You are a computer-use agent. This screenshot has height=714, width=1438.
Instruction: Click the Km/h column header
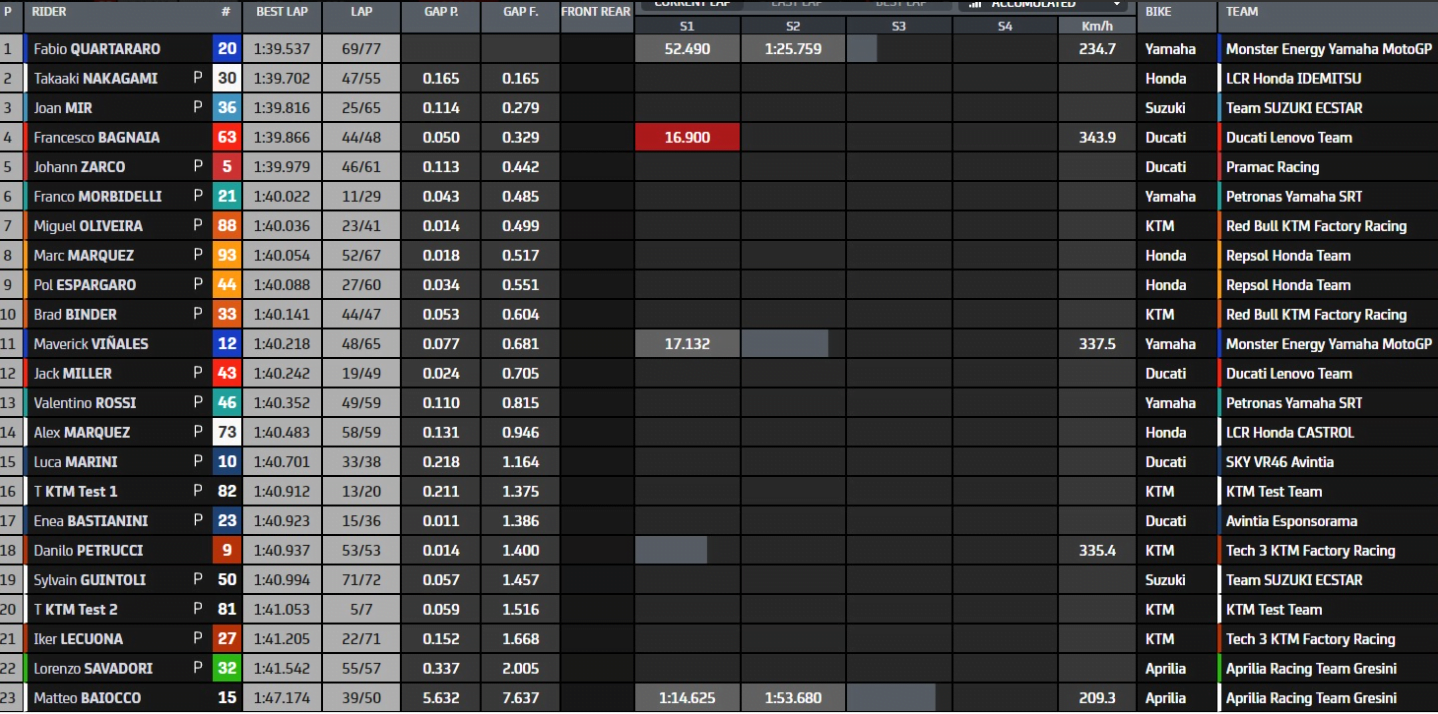click(x=1097, y=26)
